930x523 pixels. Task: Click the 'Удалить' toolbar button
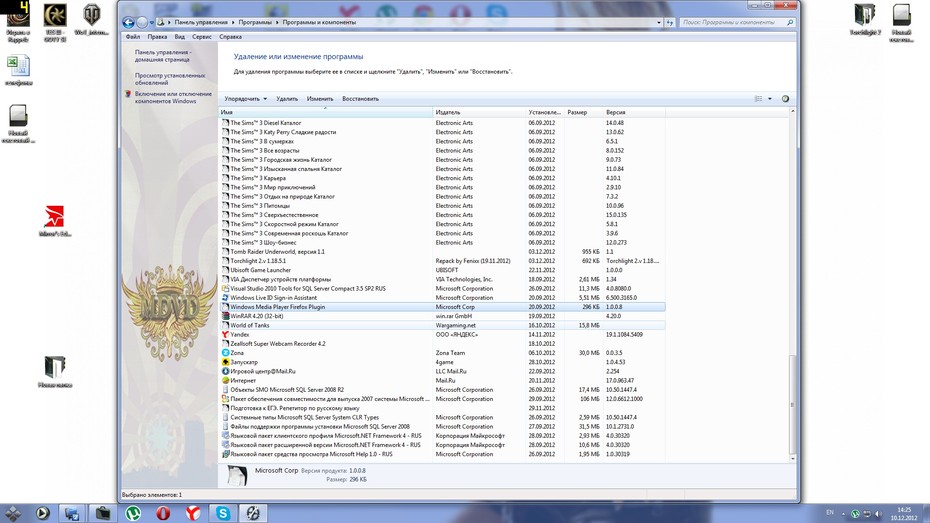click(287, 99)
